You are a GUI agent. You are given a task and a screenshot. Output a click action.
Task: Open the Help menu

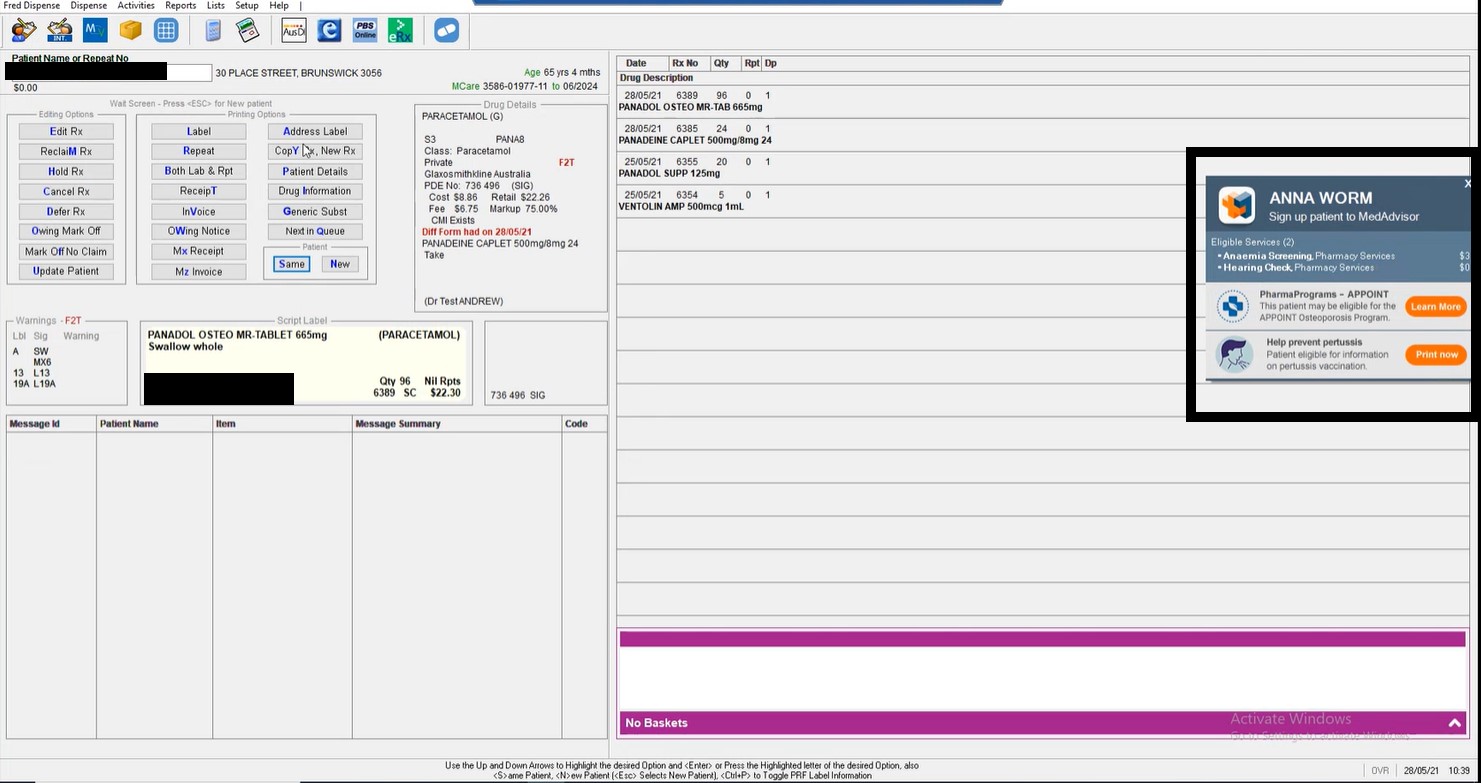click(279, 6)
